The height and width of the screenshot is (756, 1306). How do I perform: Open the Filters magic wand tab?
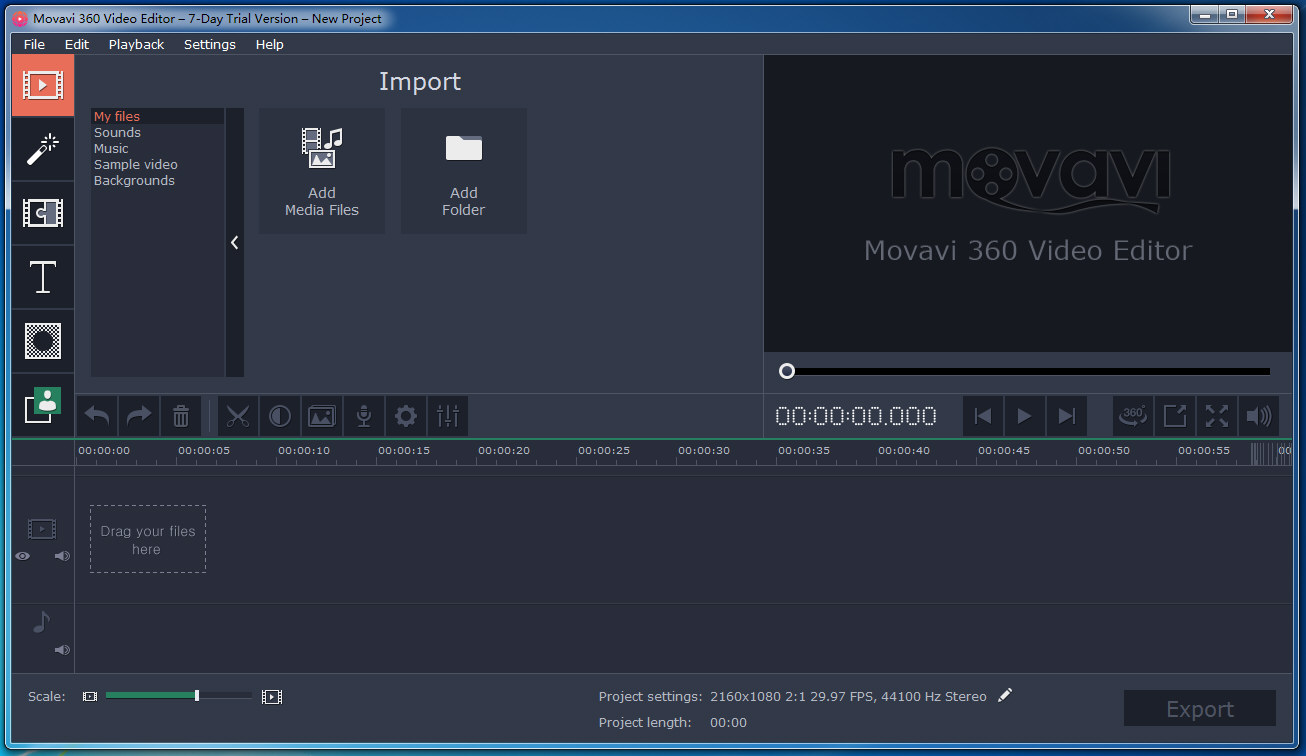(43, 149)
